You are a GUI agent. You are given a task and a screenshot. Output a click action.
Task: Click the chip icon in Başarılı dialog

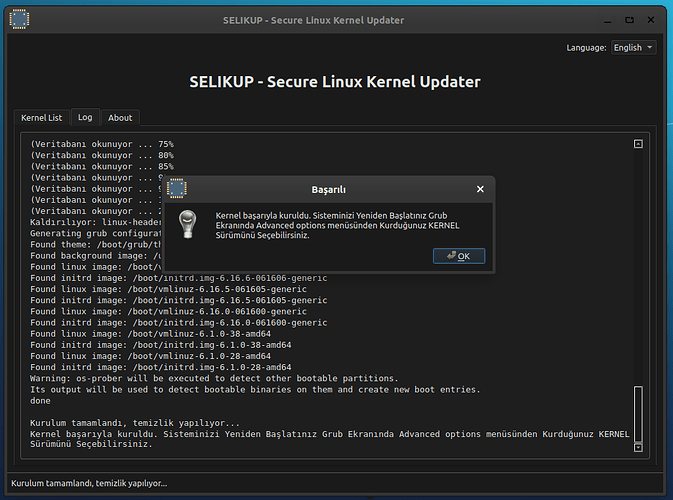(x=177, y=188)
